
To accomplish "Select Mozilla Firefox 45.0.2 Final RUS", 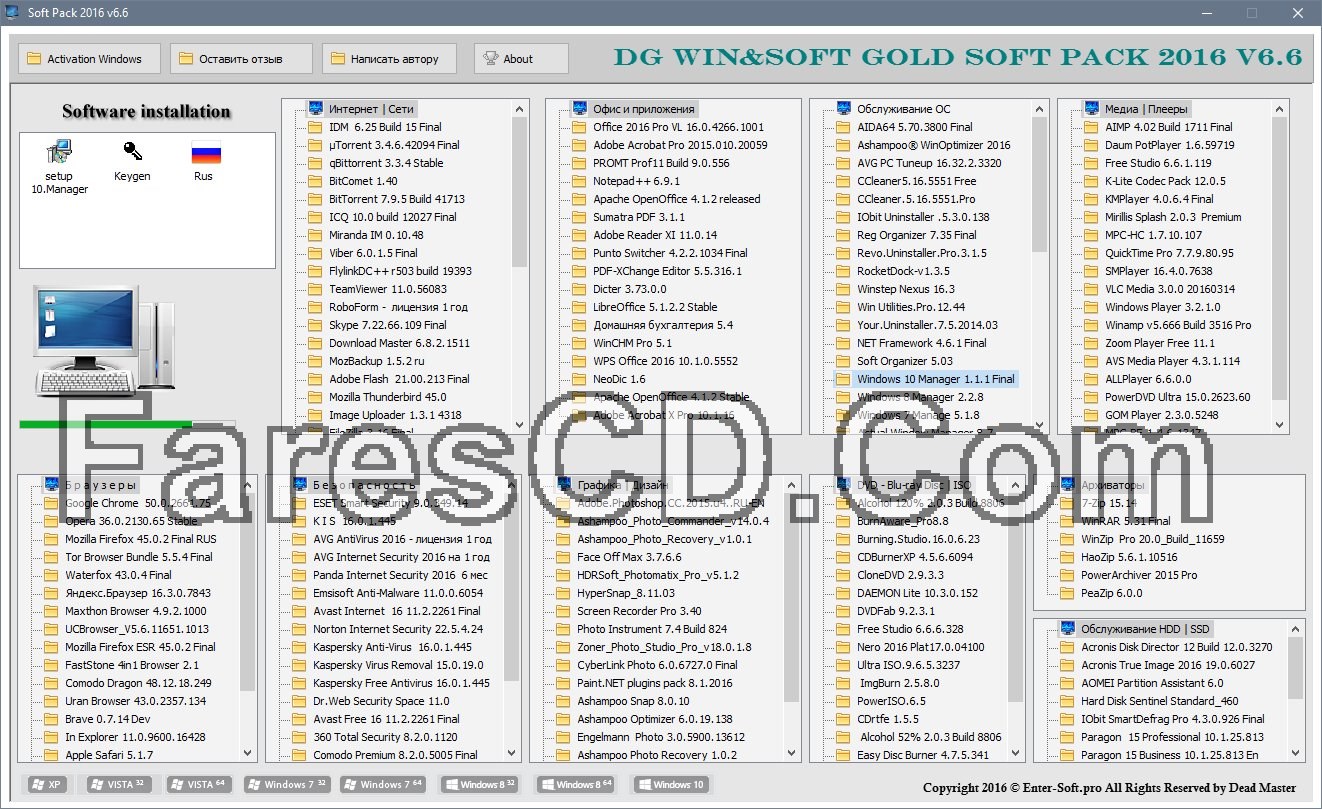I will pyautogui.click(x=140, y=539).
